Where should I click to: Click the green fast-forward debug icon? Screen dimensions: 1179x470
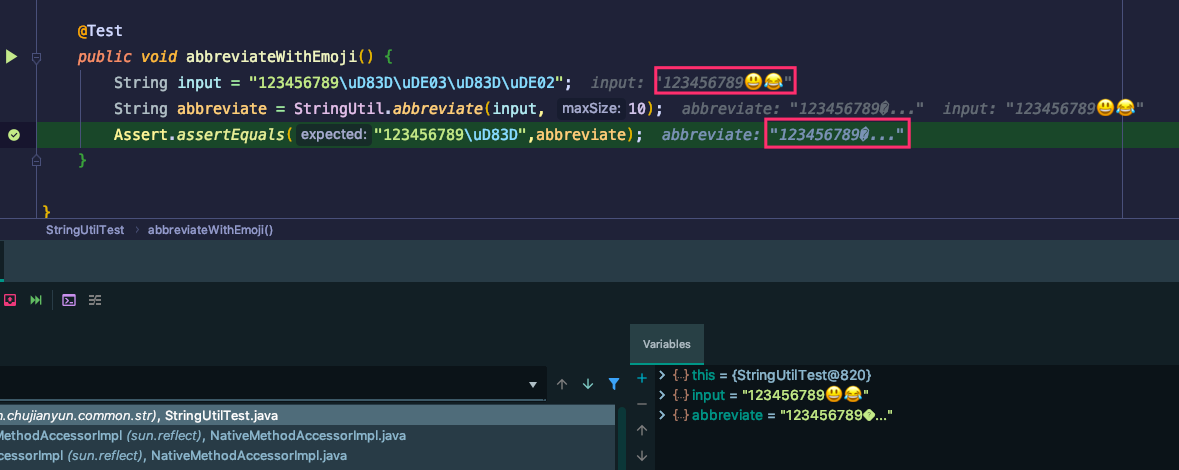pos(35,300)
